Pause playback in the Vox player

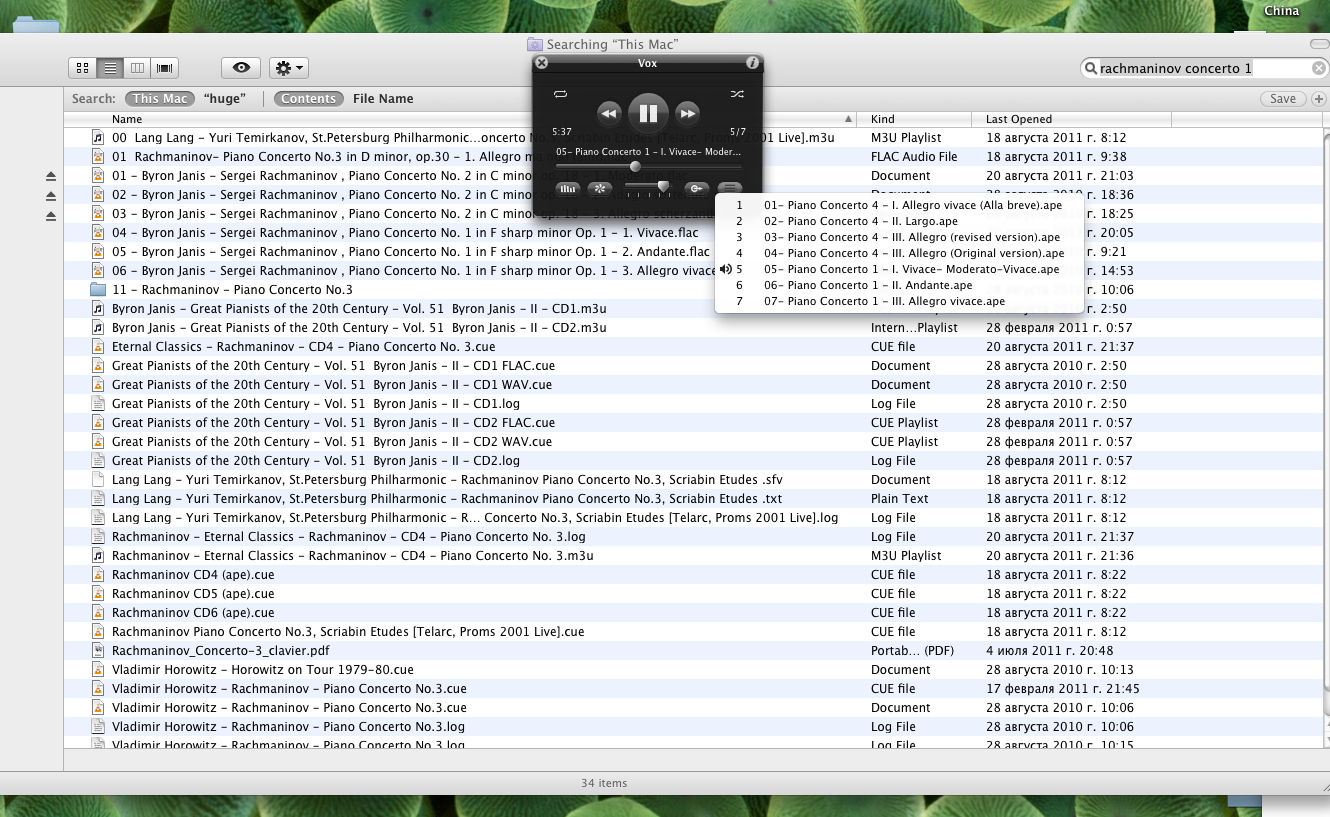pos(648,113)
